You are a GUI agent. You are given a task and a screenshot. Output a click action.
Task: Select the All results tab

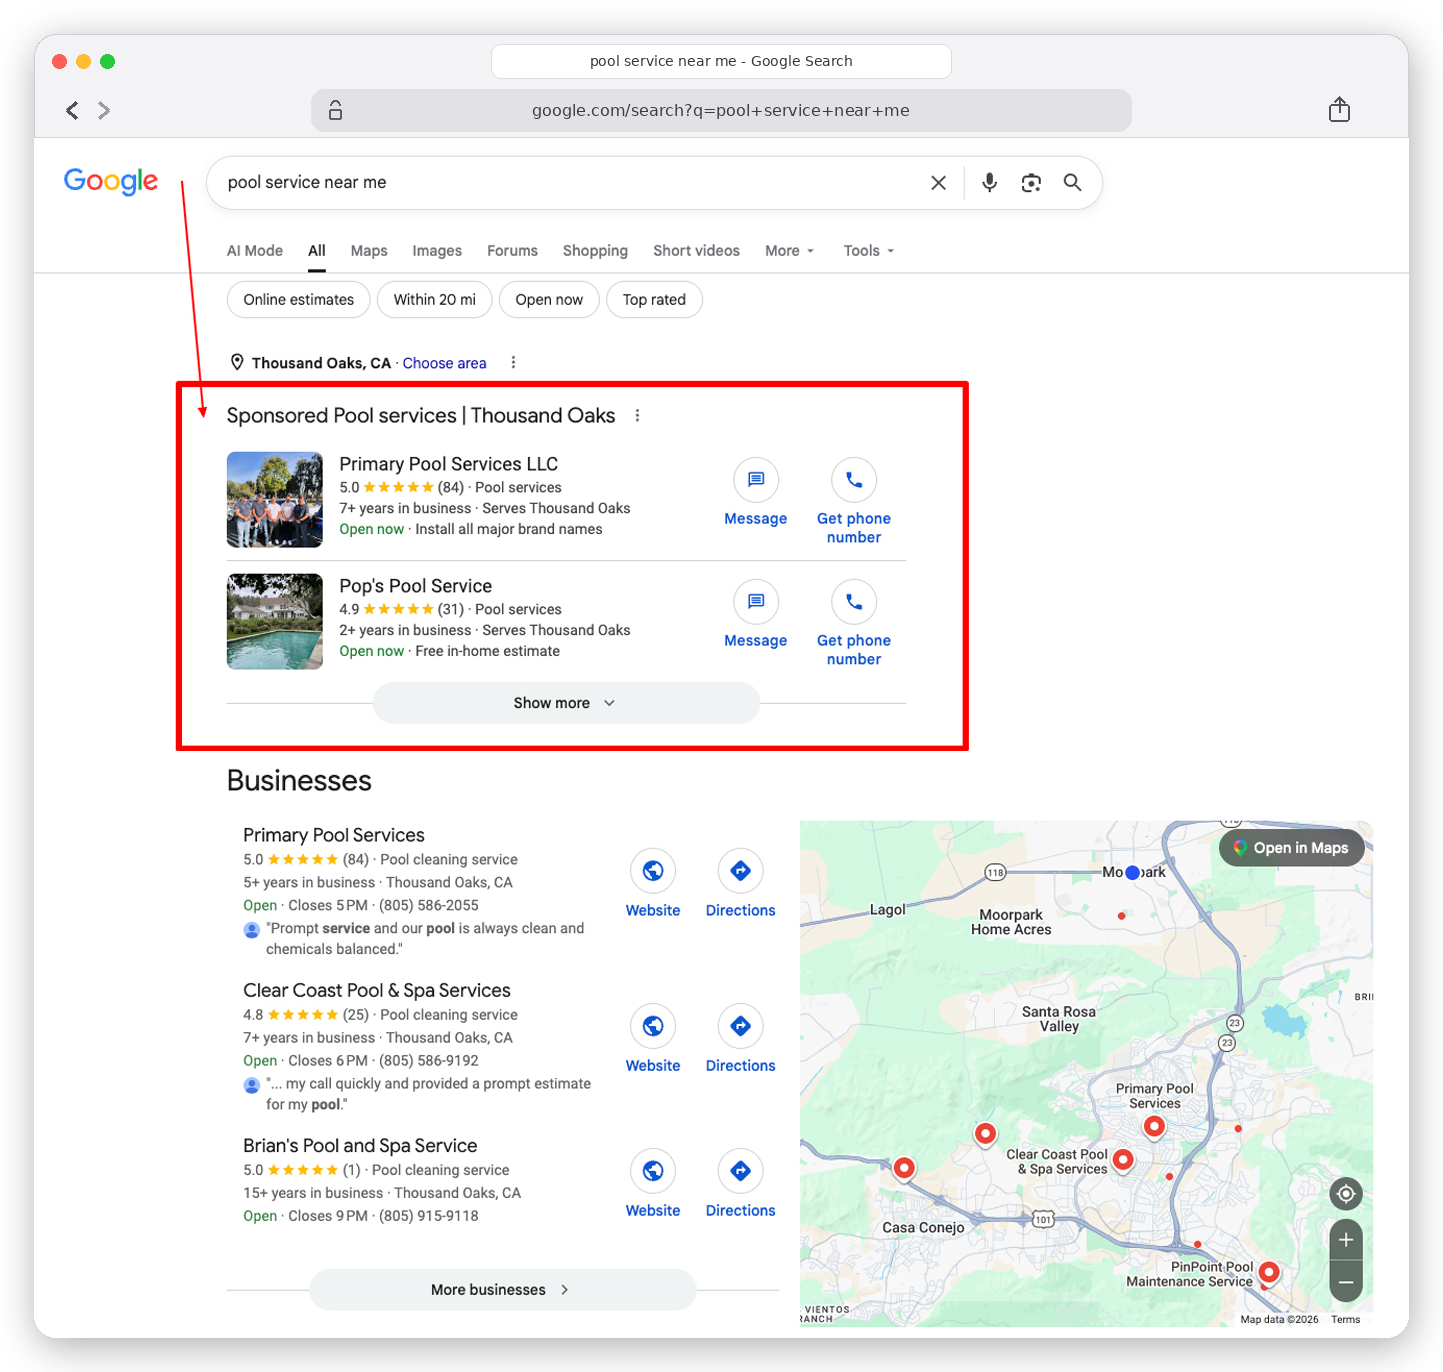coord(317,250)
